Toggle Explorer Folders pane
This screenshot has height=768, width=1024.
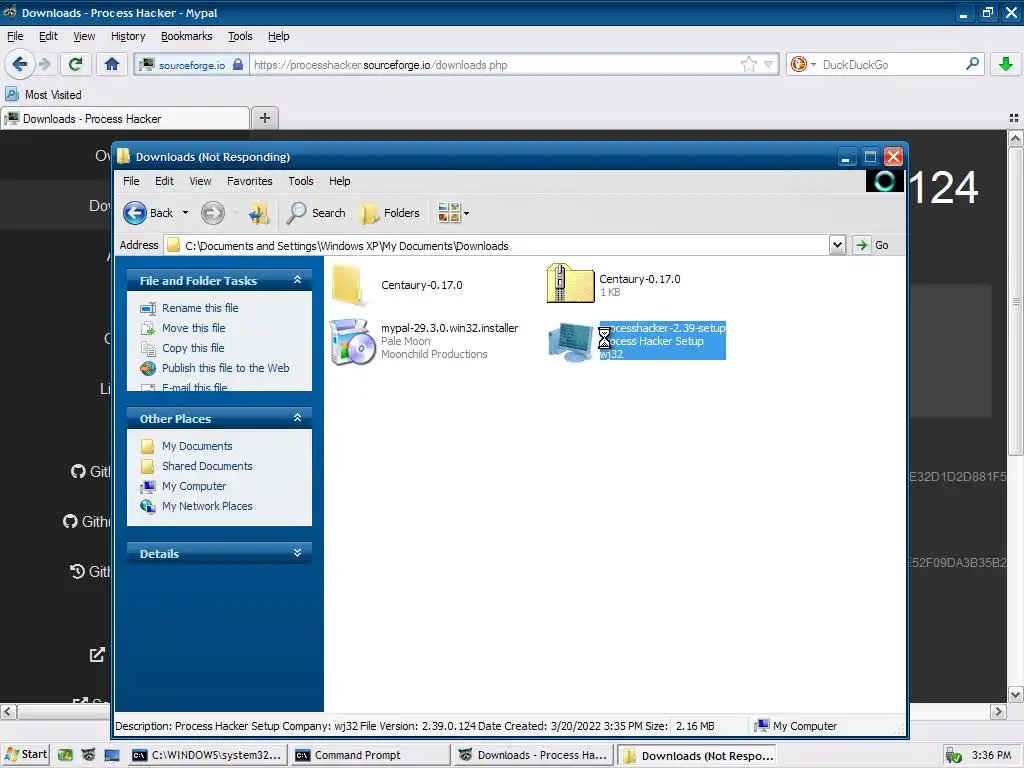pos(390,213)
